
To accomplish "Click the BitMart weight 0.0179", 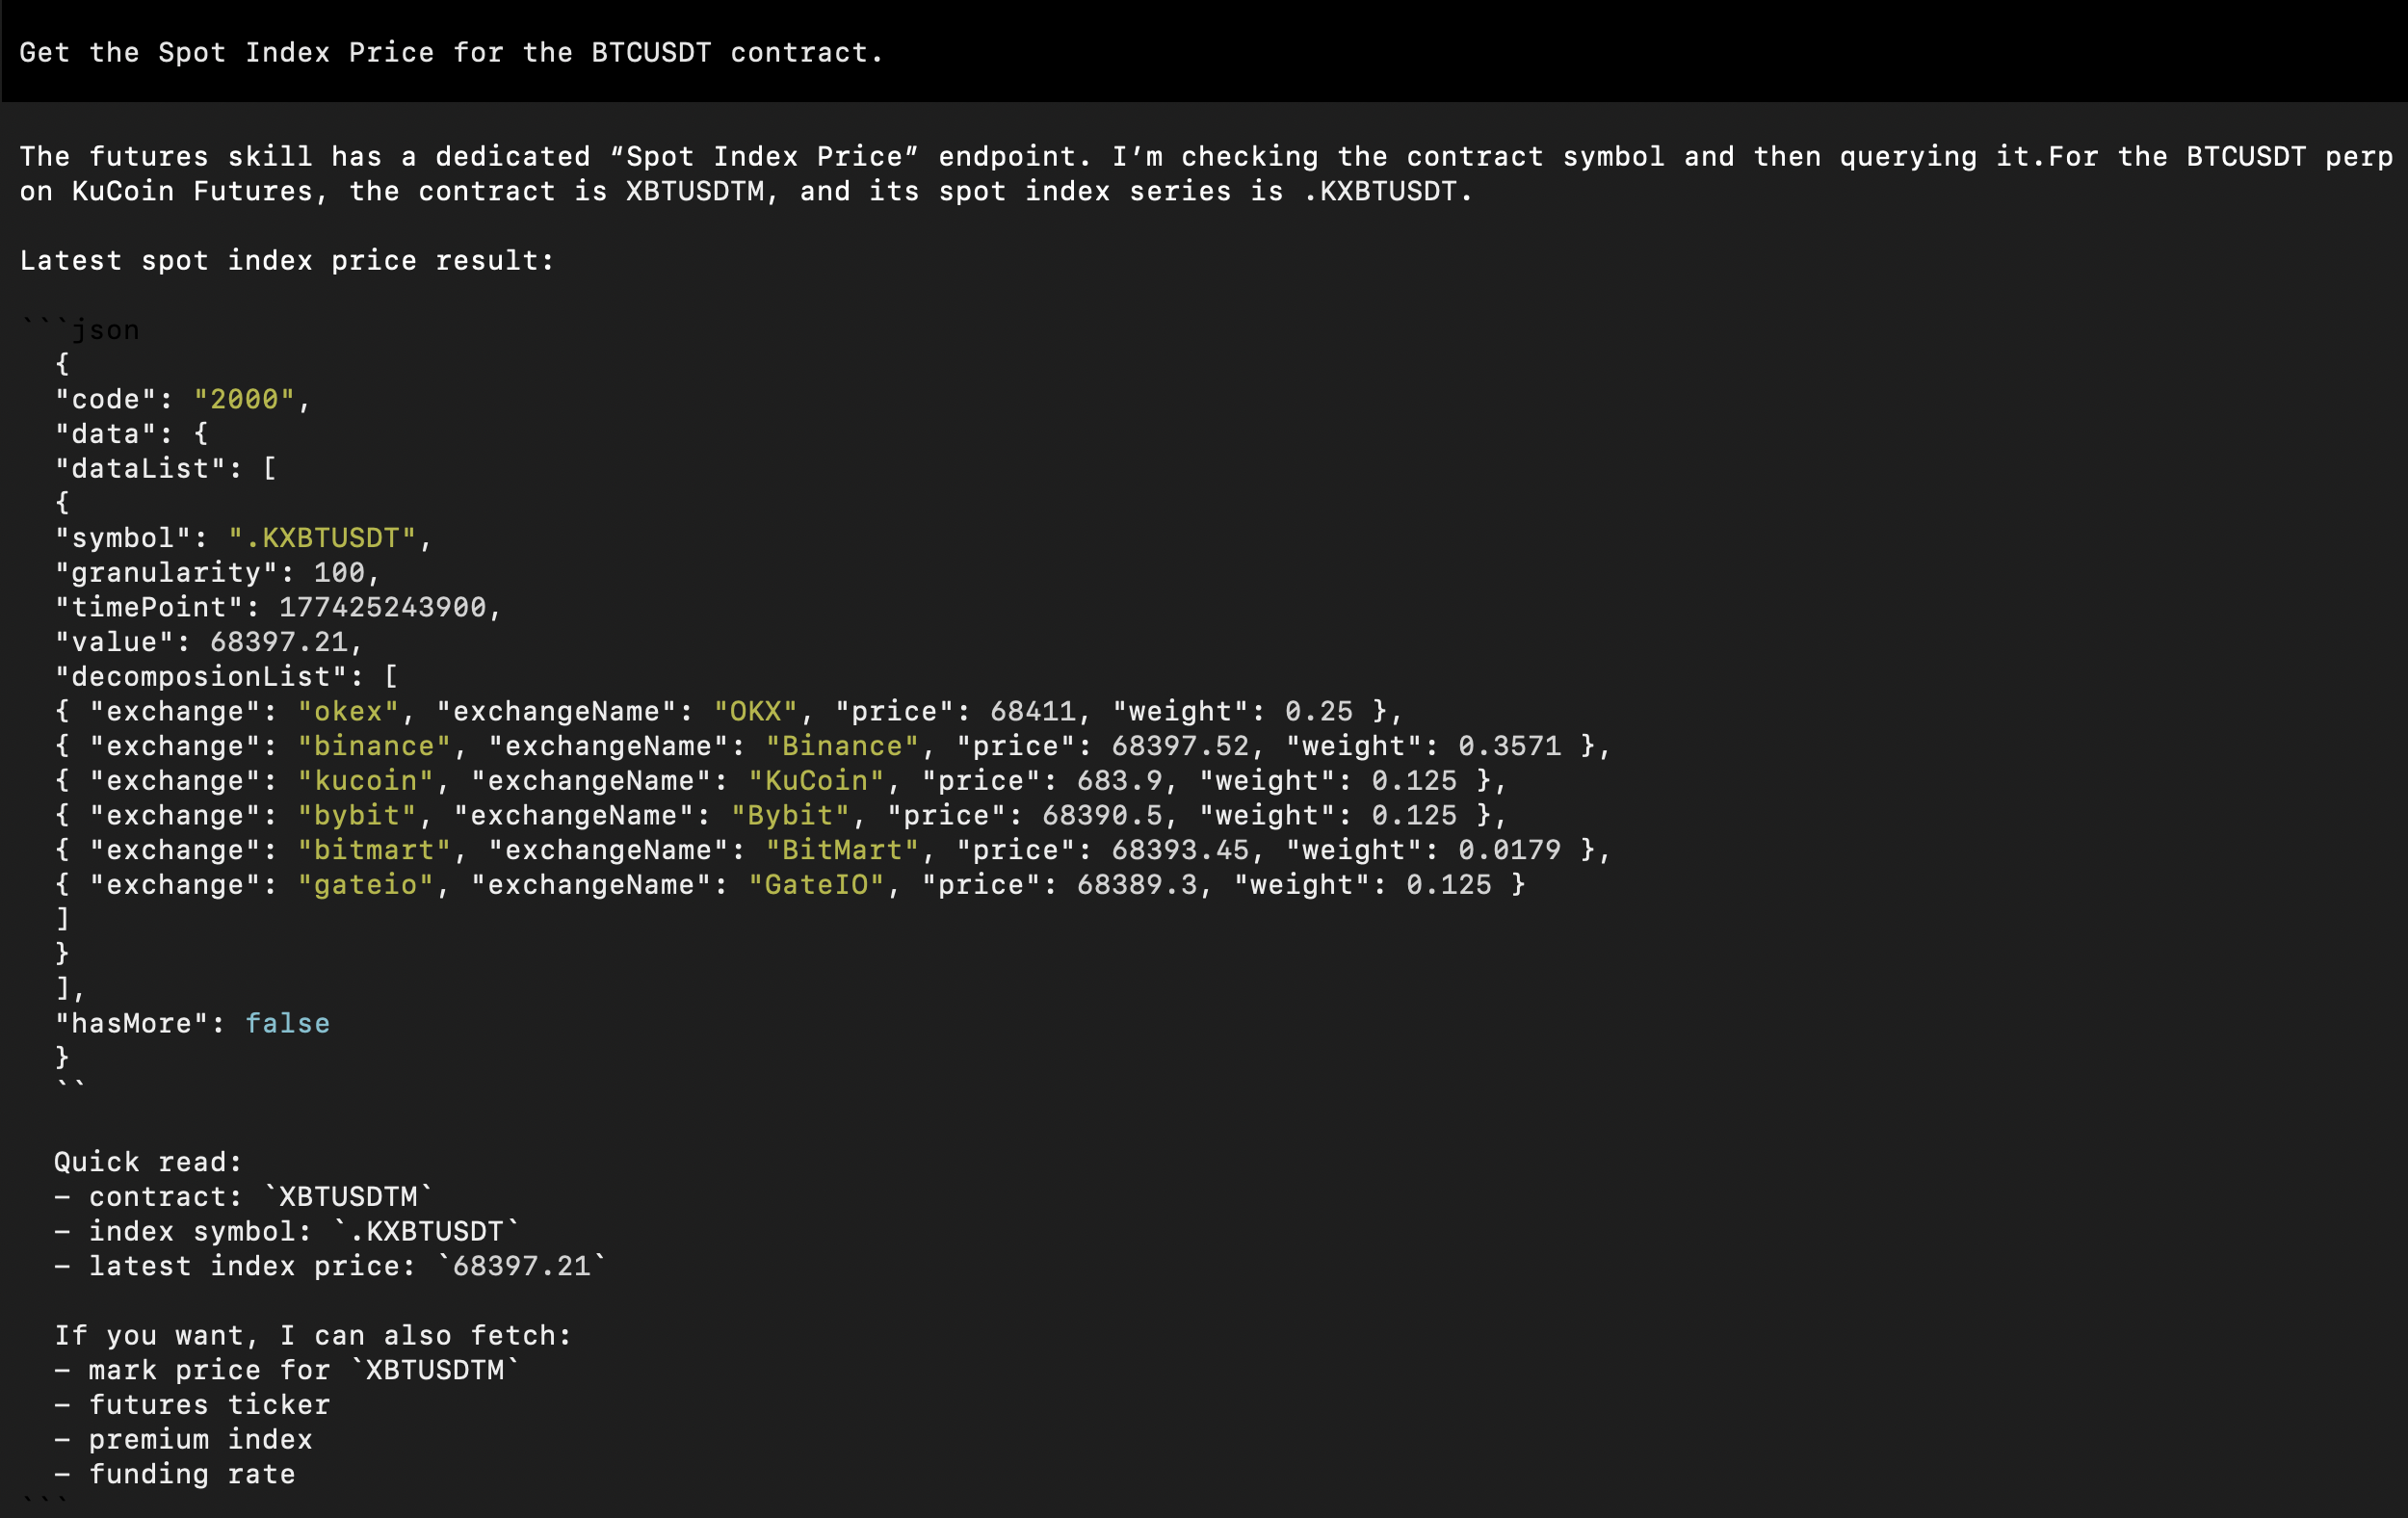I will click(1508, 850).
